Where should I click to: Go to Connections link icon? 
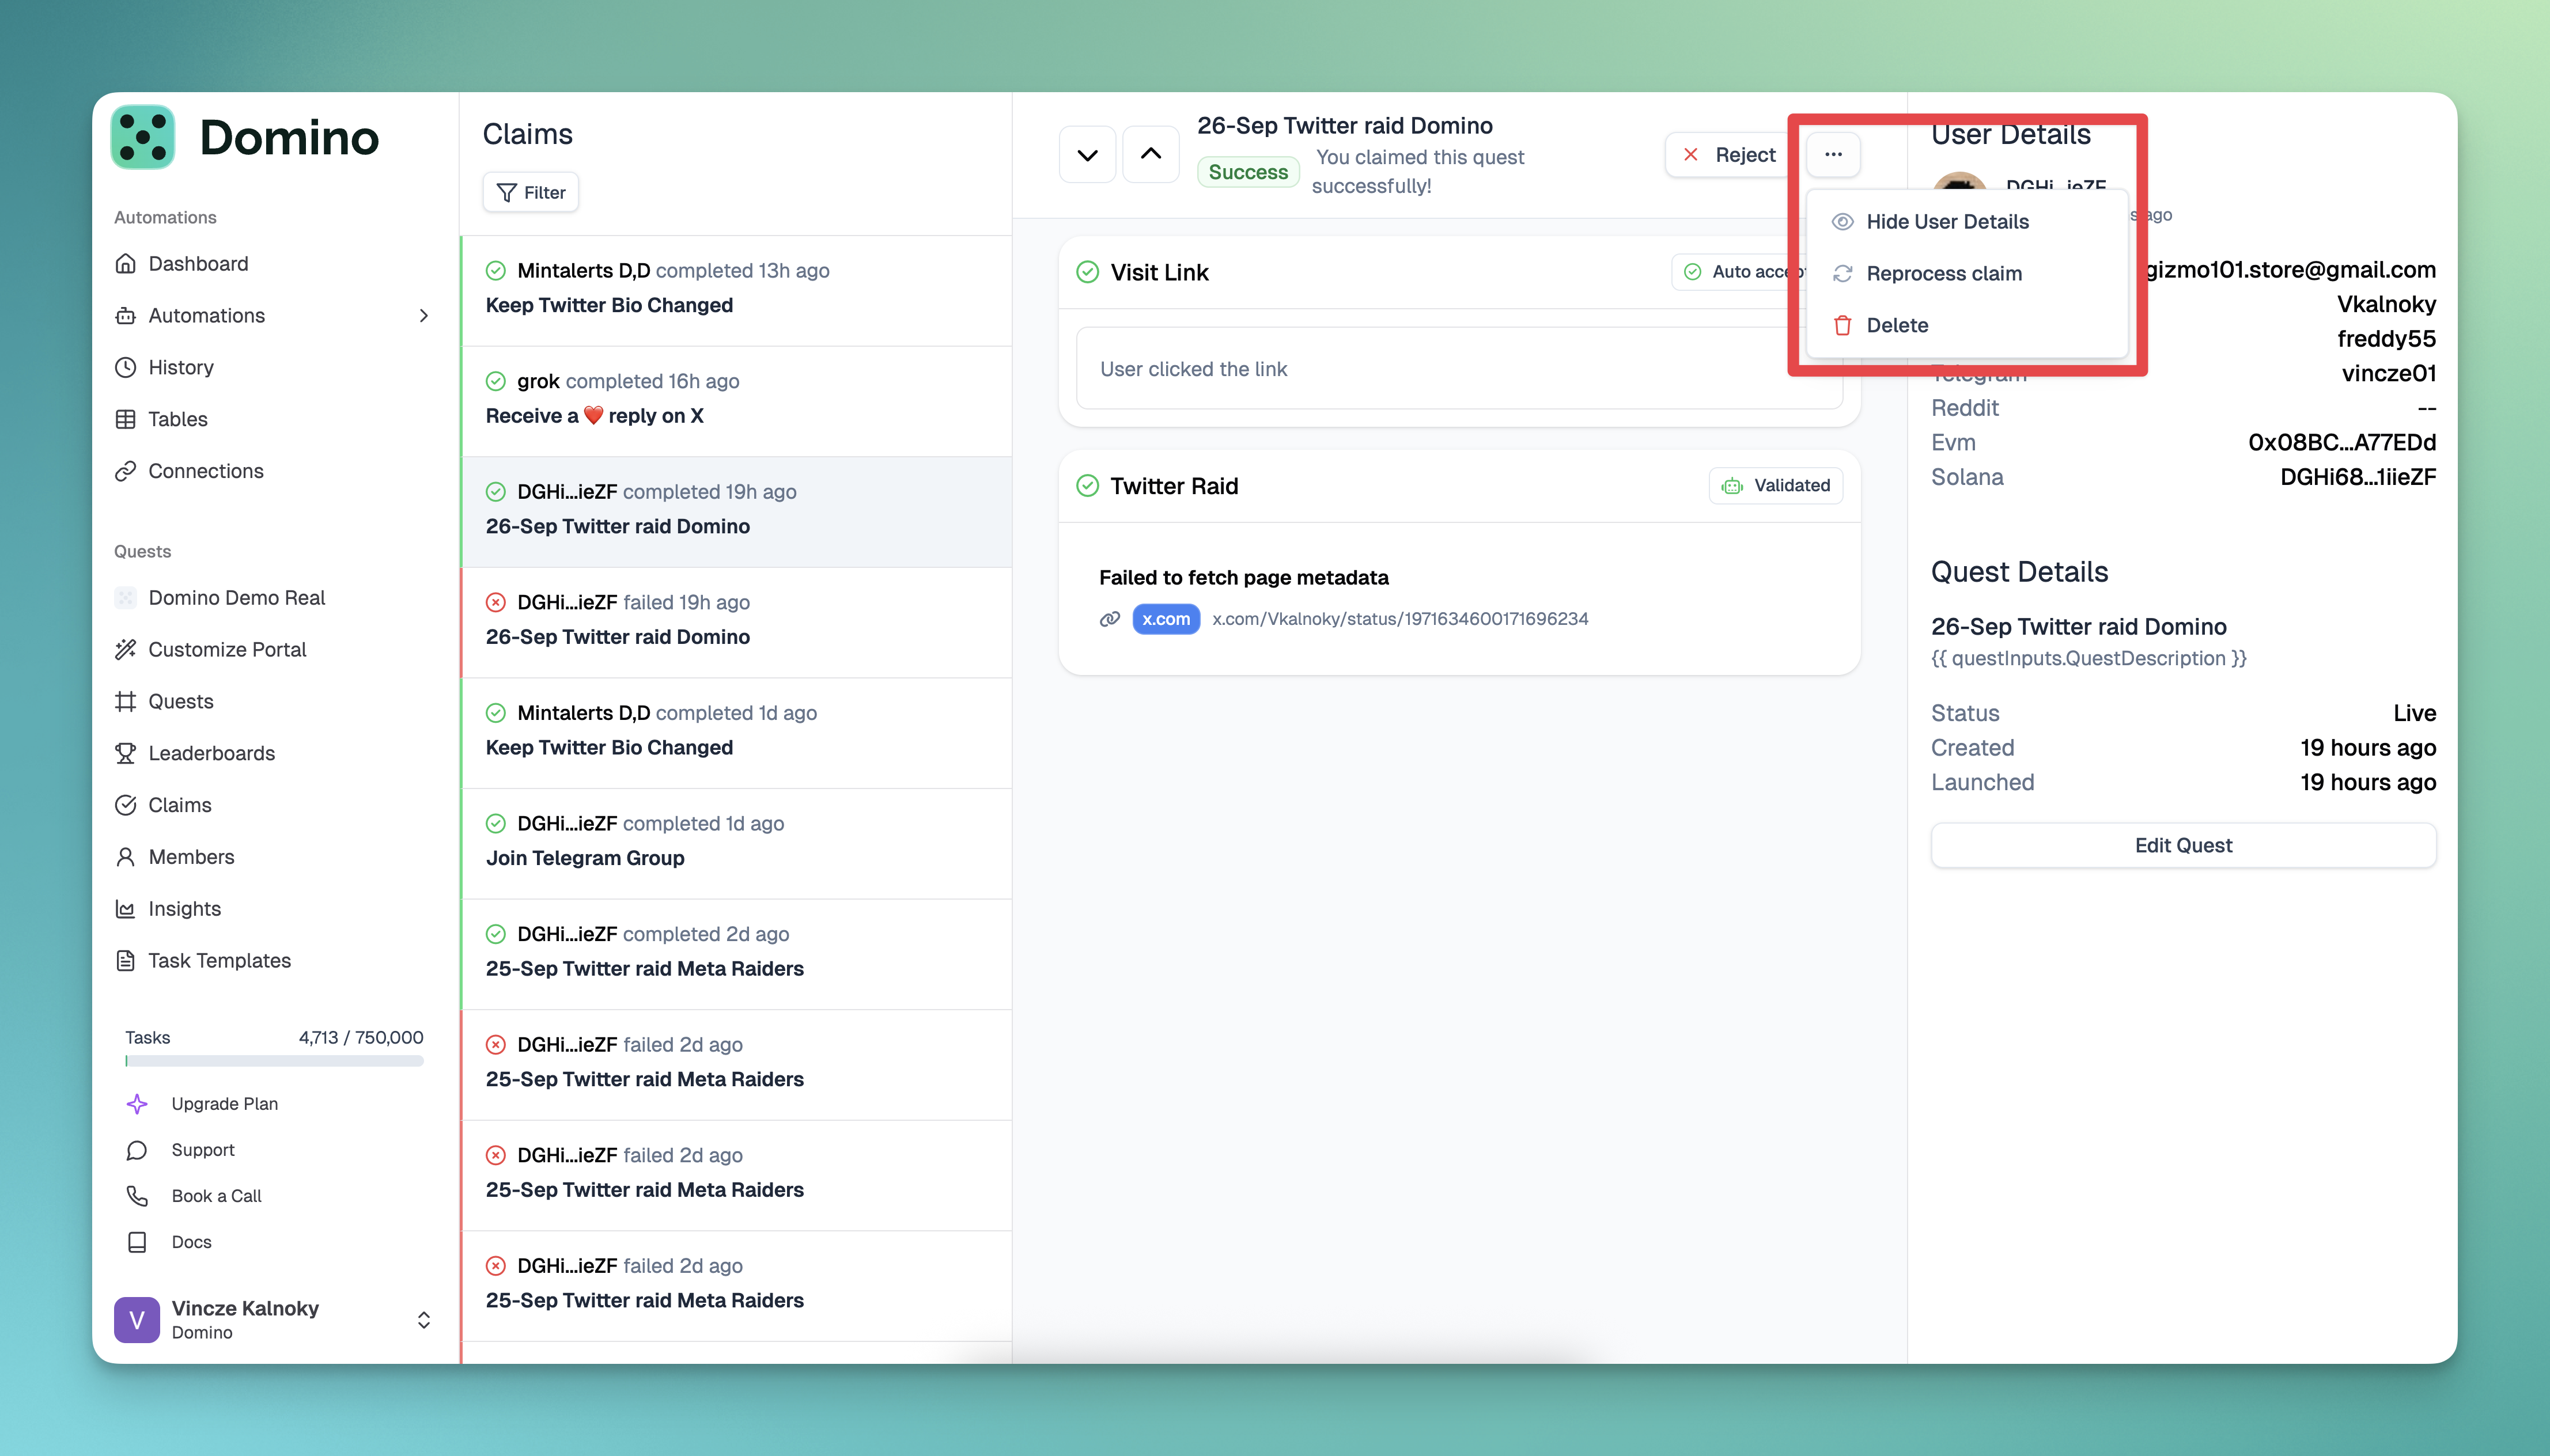(125, 471)
